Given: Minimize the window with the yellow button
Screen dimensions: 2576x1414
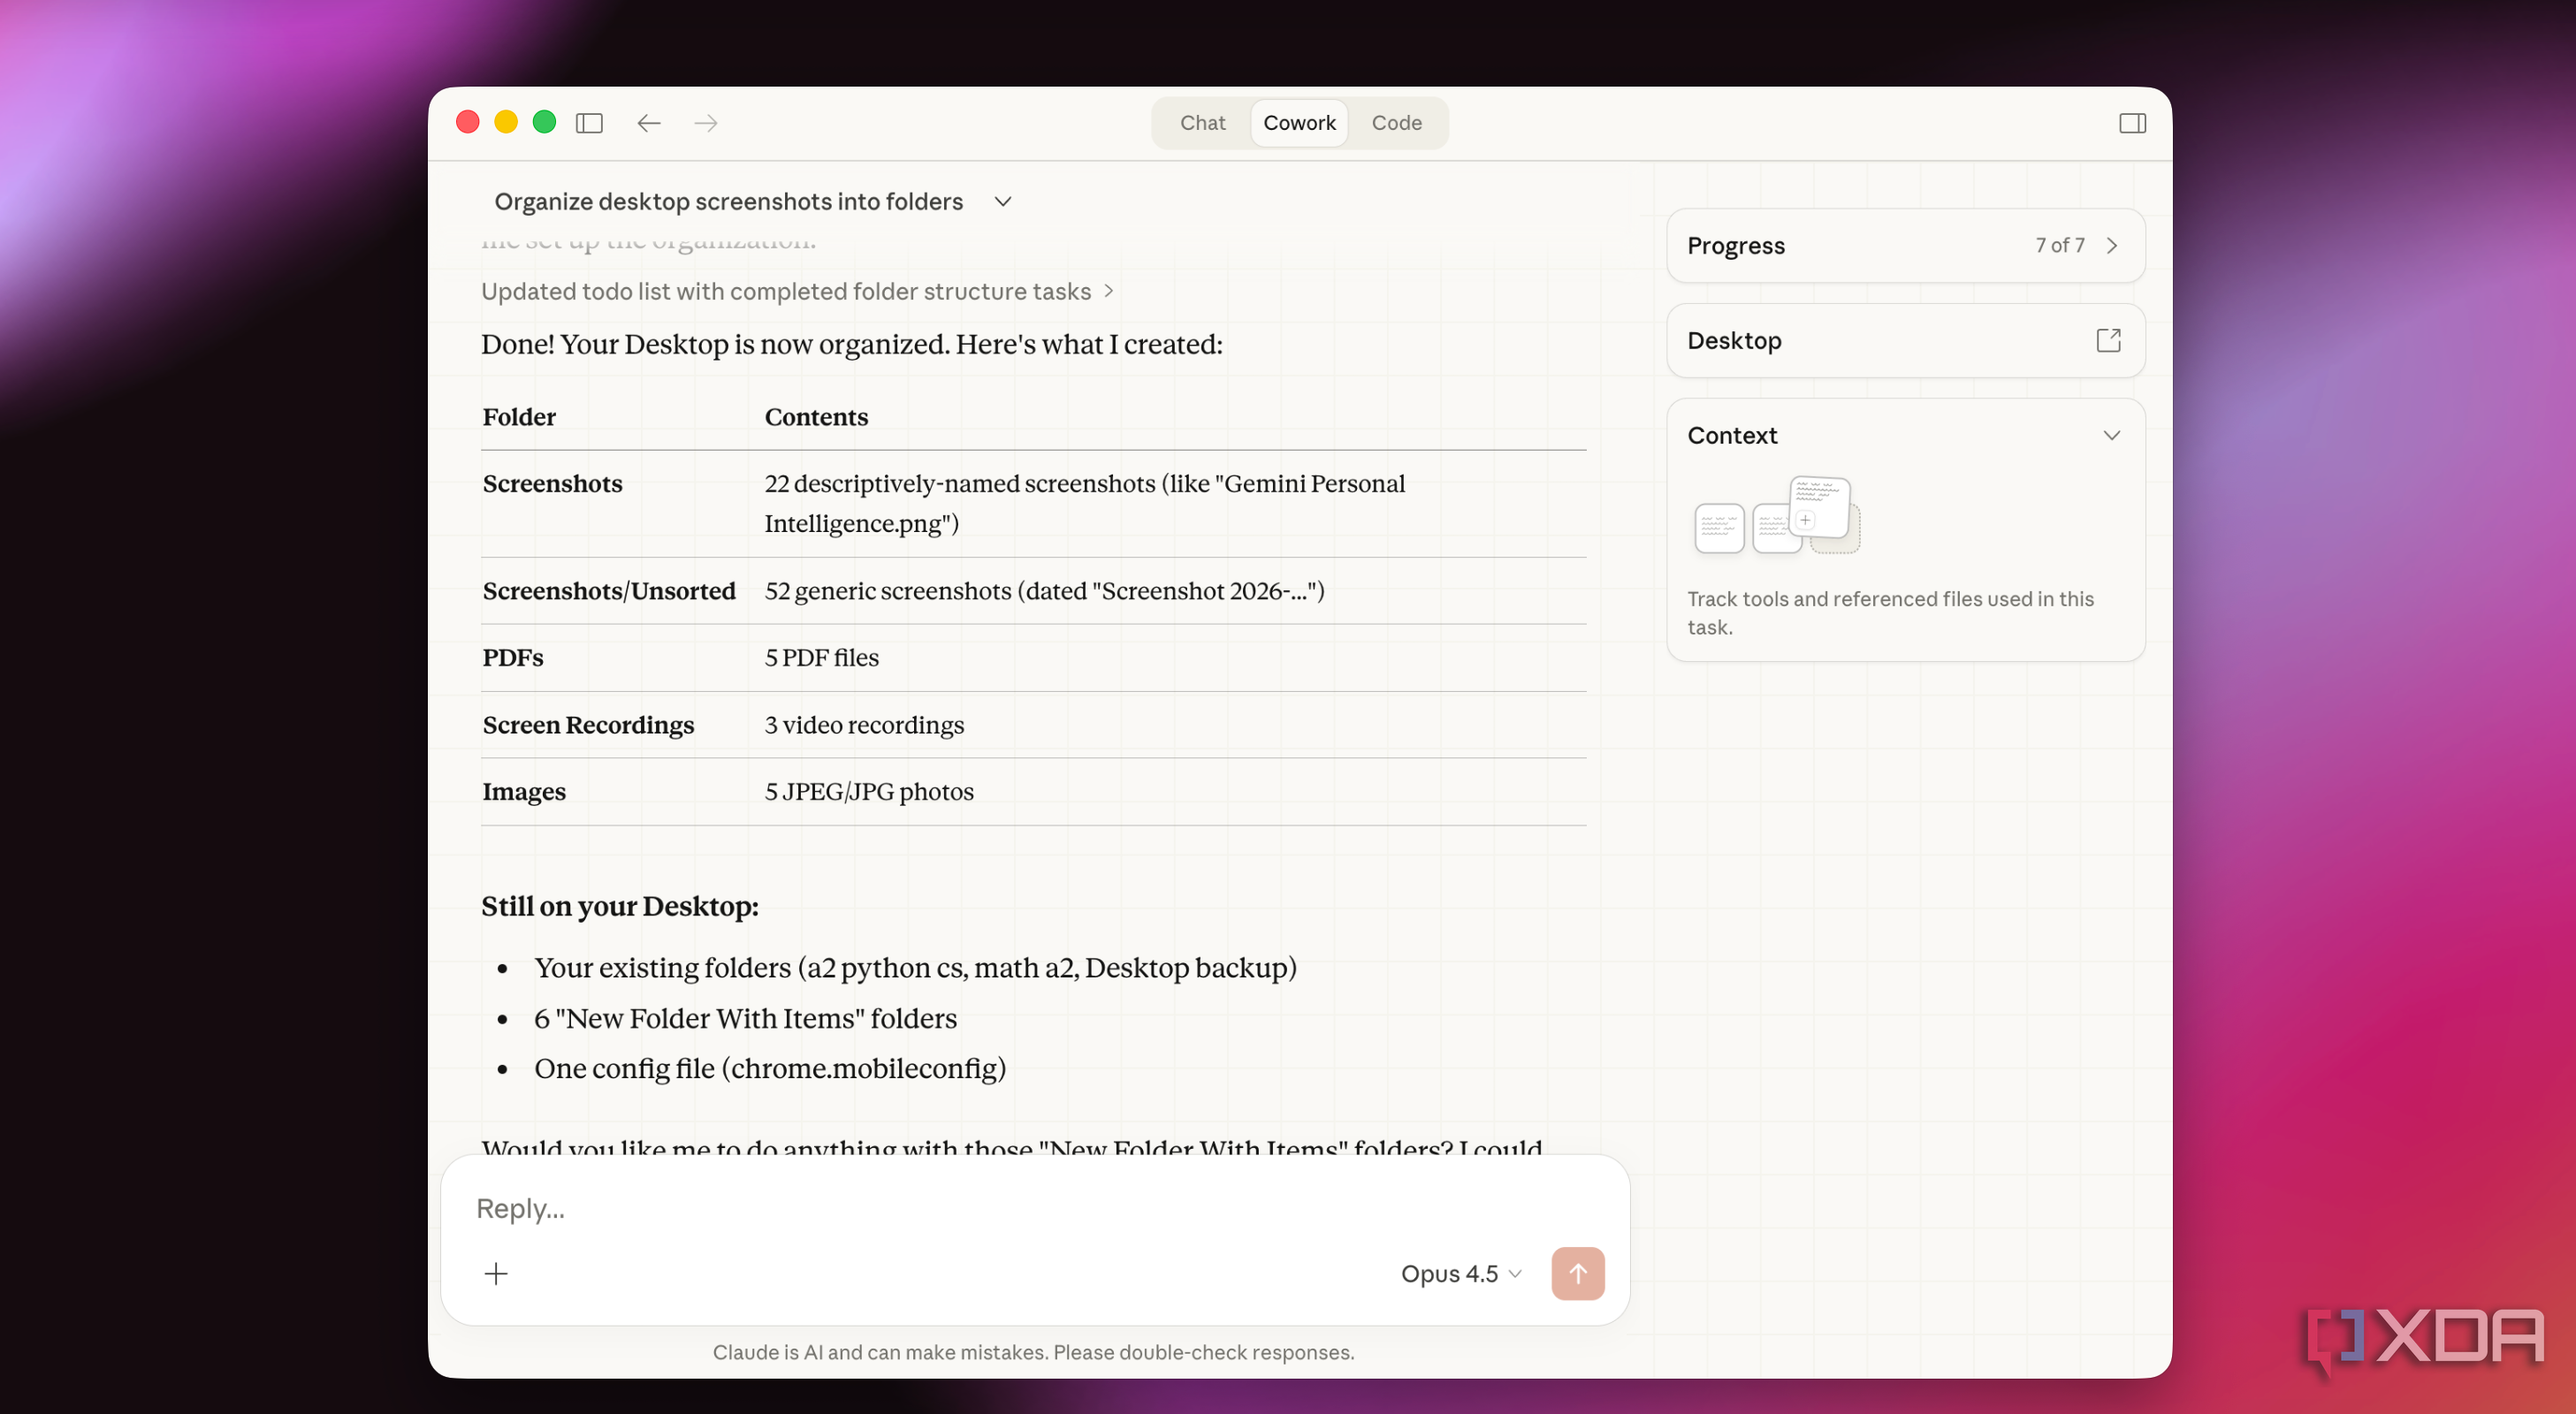Looking at the screenshot, I should coord(506,122).
